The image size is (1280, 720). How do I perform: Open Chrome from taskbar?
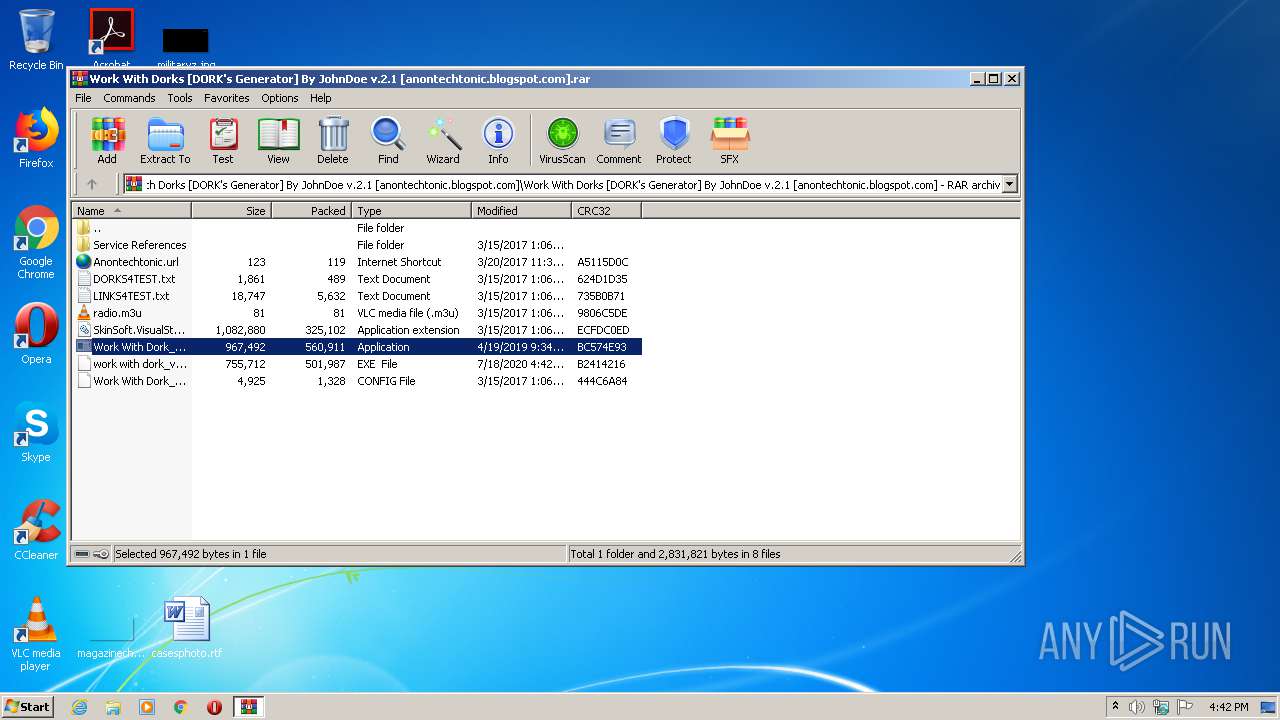tap(181, 707)
